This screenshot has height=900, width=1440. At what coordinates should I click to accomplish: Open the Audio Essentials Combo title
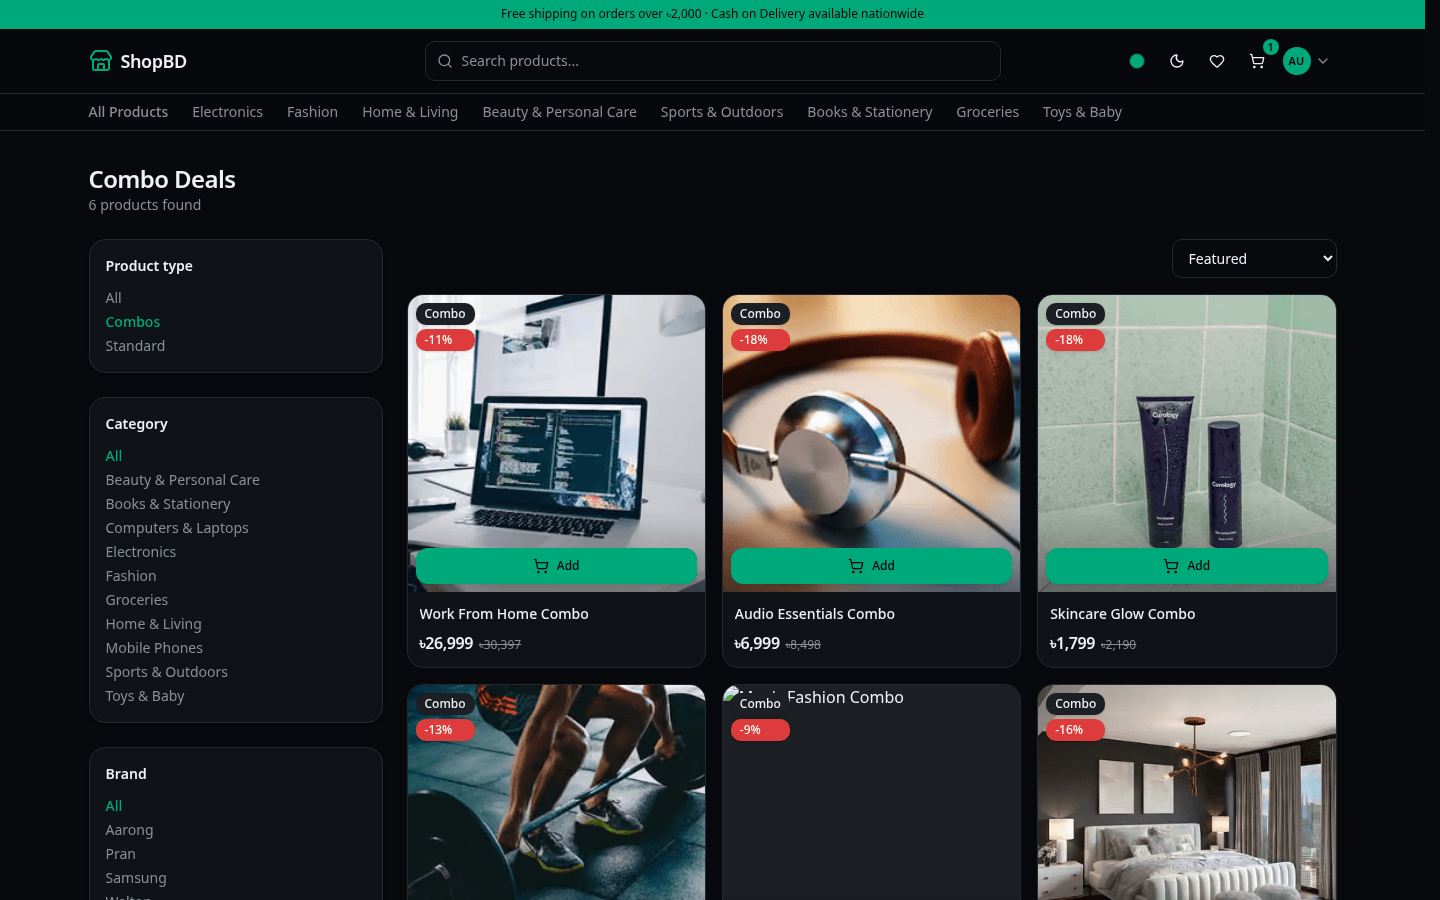[x=815, y=614]
